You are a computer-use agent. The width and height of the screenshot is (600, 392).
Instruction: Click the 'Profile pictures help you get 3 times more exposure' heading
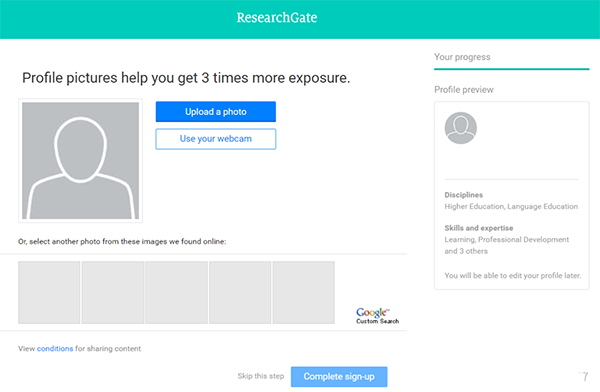point(186,78)
